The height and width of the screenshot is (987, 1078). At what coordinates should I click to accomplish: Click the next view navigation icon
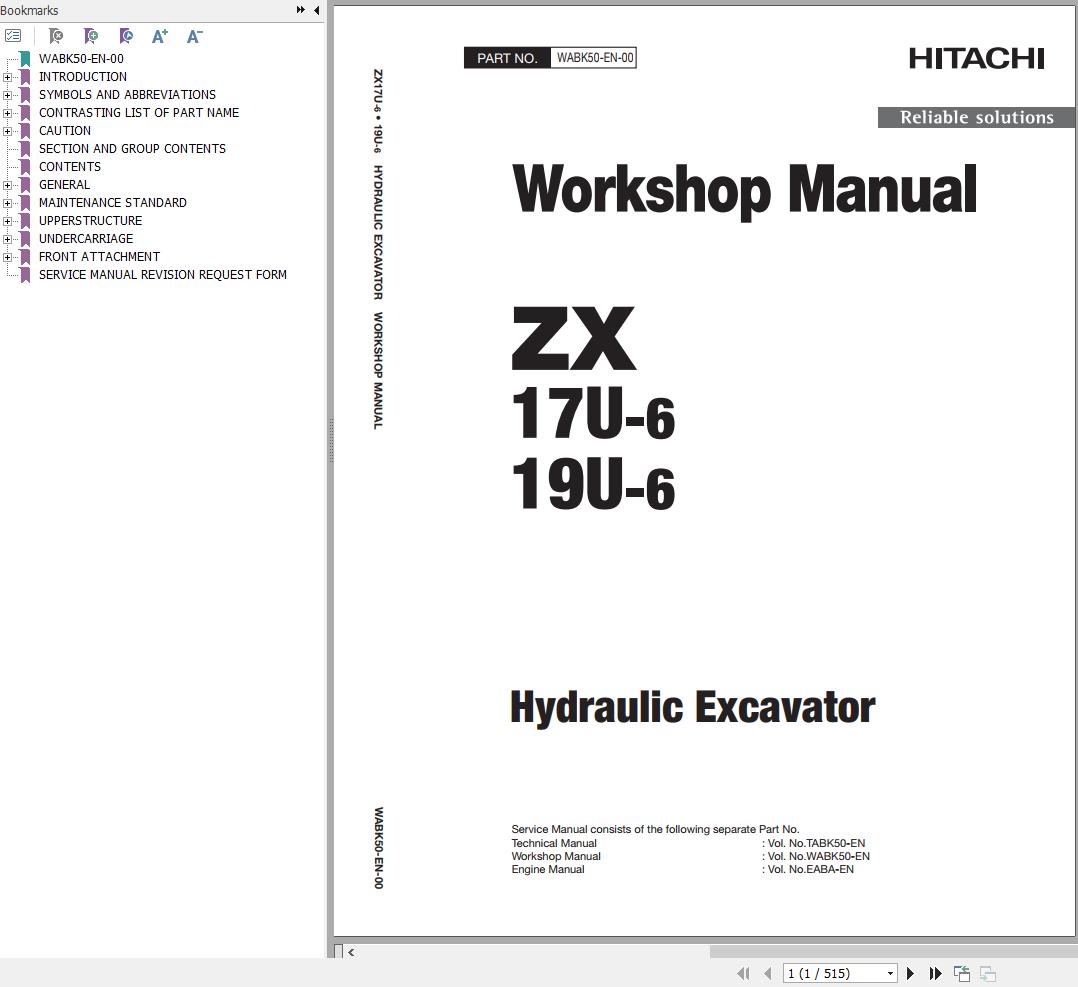988,974
